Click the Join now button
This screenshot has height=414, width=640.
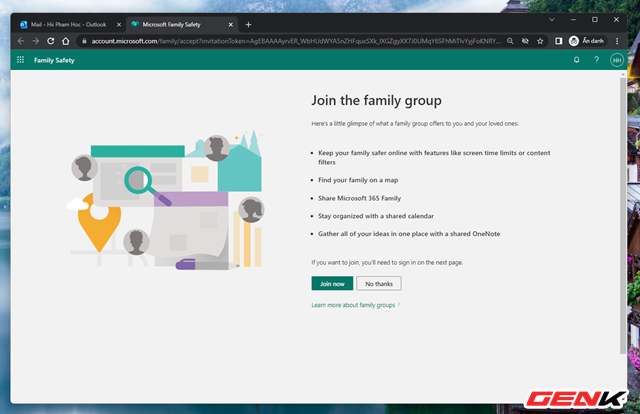pyautogui.click(x=332, y=284)
